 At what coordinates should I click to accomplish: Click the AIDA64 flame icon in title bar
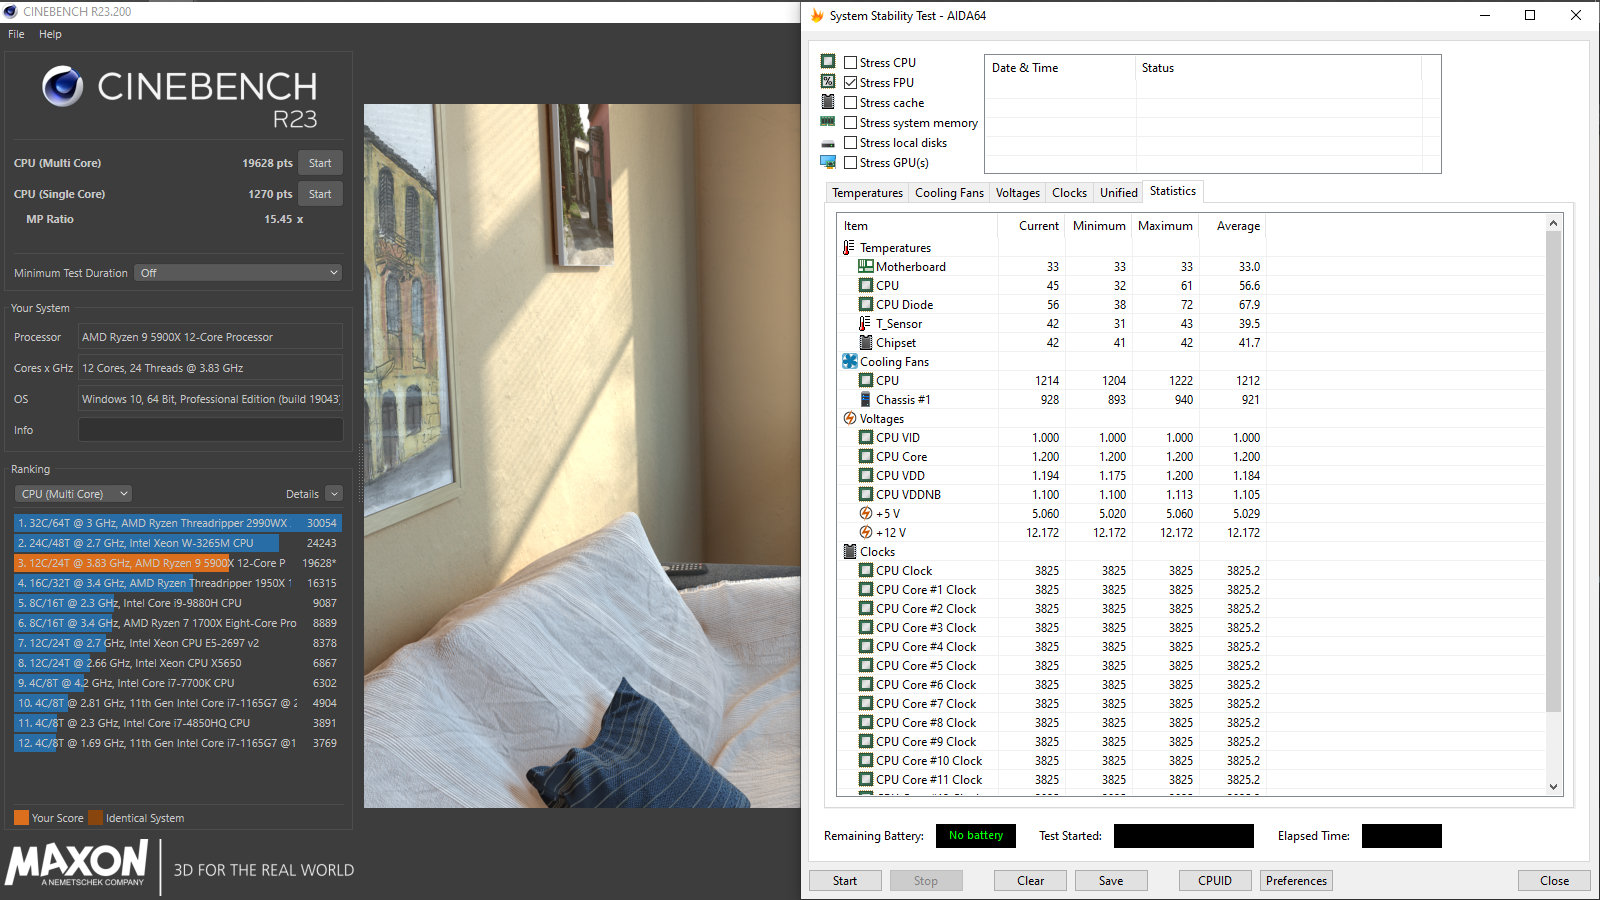tap(817, 16)
